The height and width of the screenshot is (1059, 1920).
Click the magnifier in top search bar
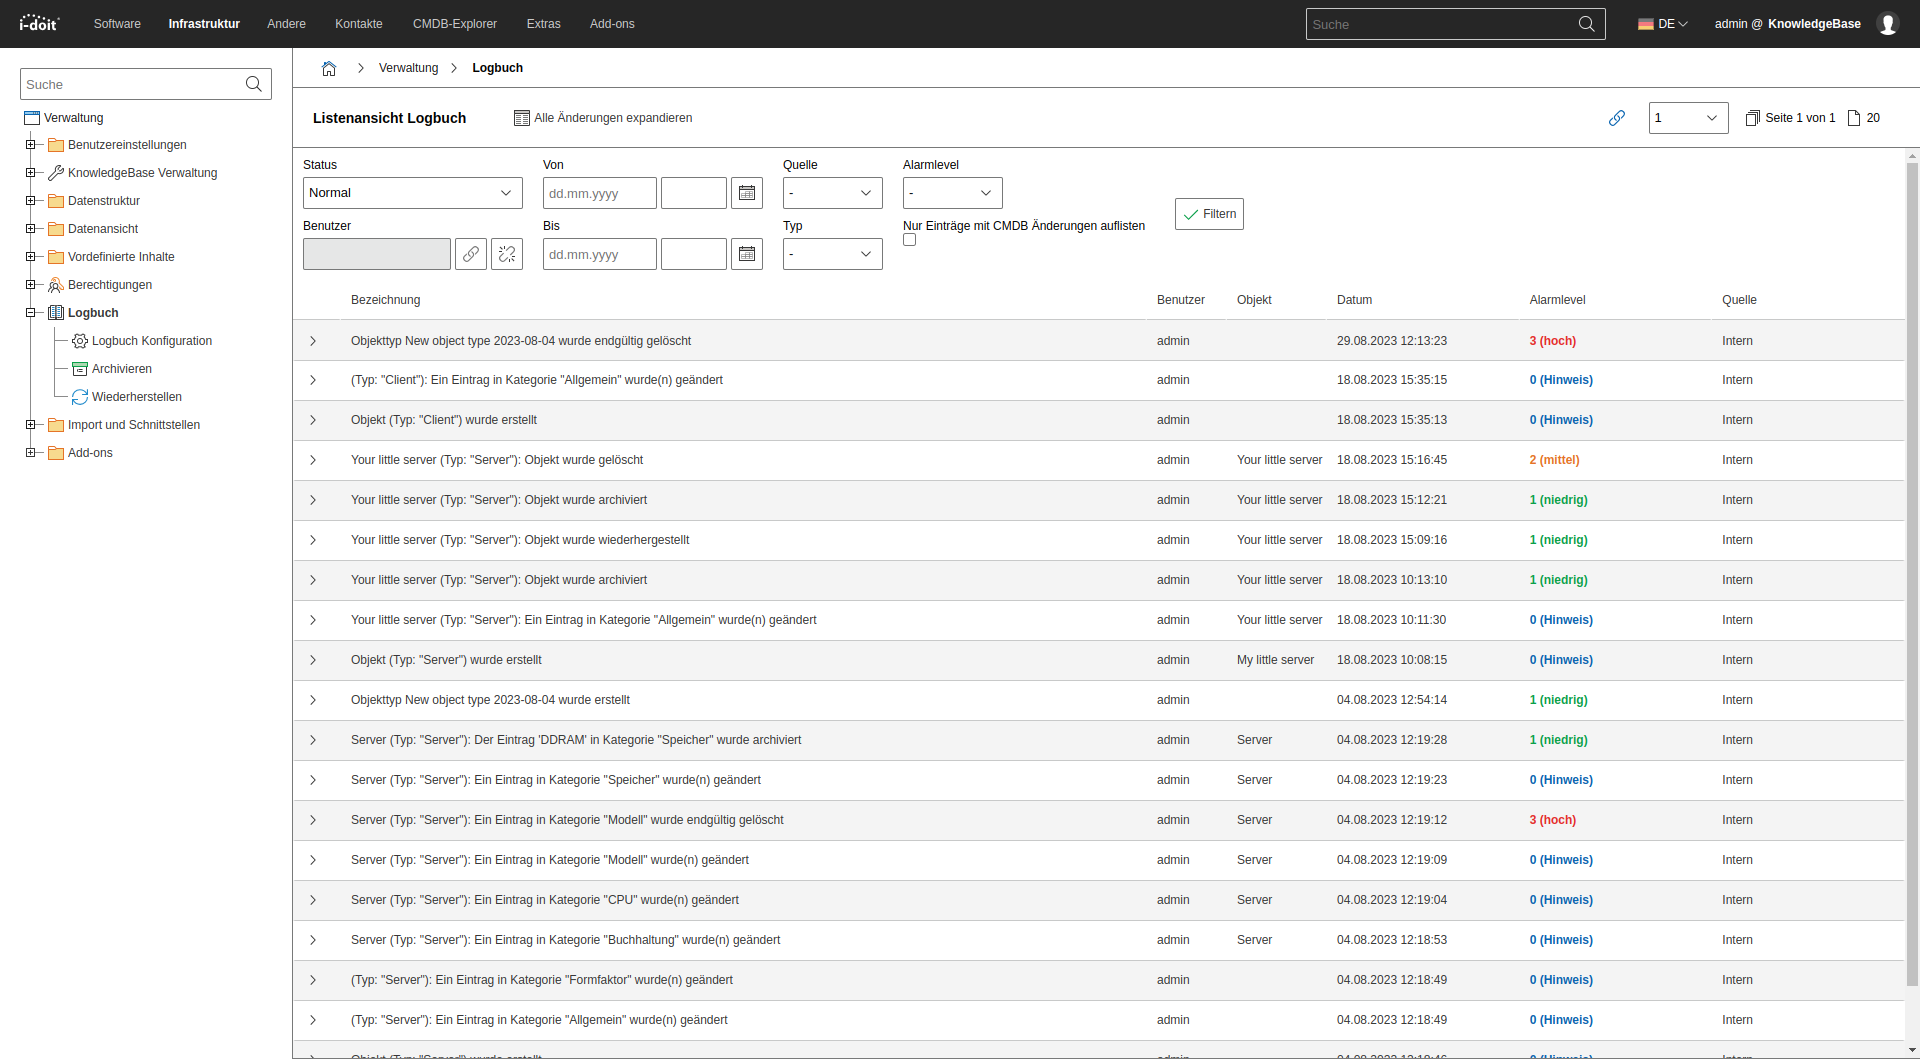click(1586, 24)
